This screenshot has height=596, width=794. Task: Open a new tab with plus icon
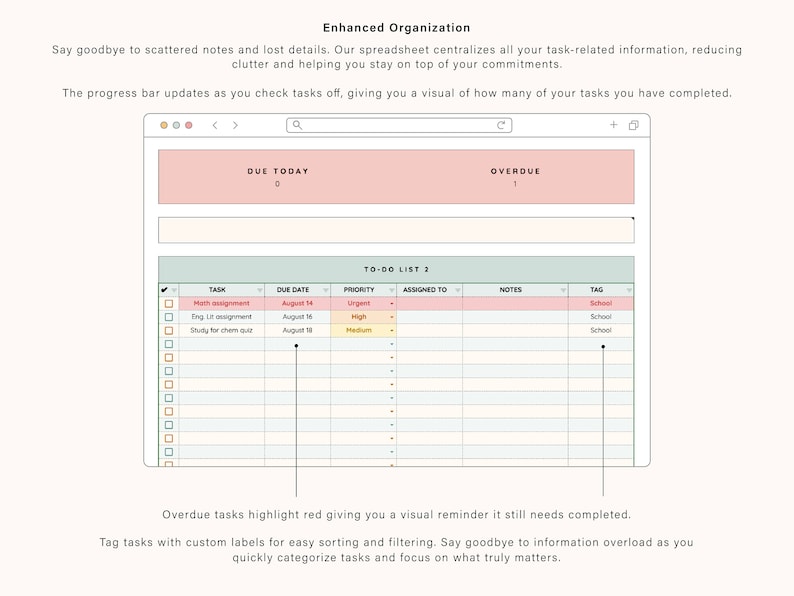point(613,125)
